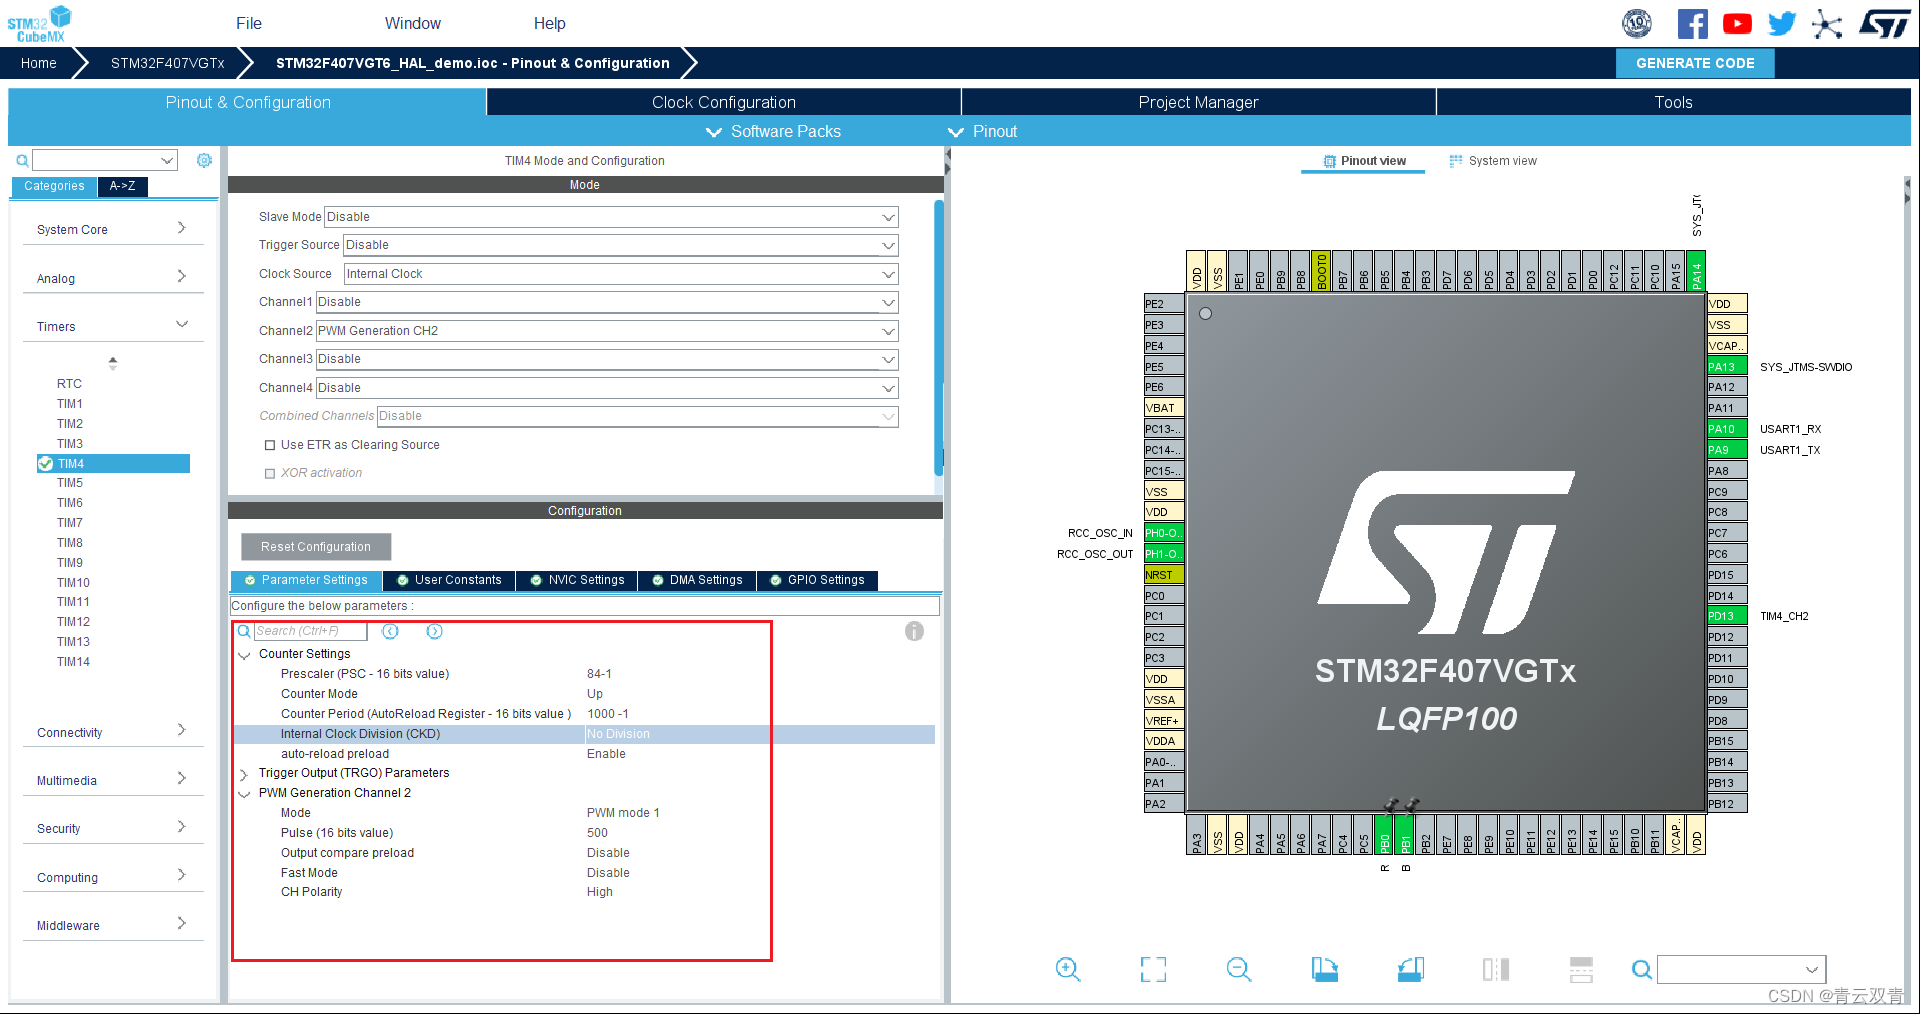1920x1014 pixels.
Task: Go to next parameter search result
Action: tap(434, 631)
